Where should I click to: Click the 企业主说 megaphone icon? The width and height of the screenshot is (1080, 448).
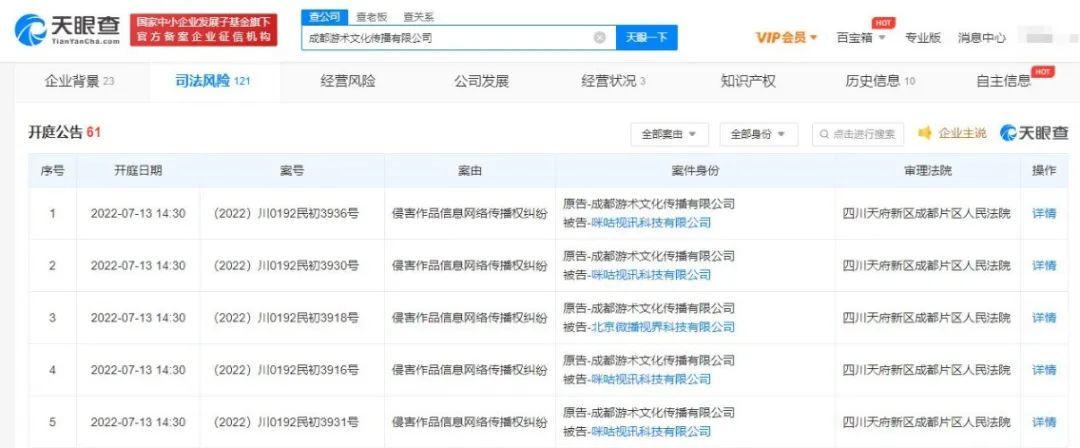pyautogui.click(x=925, y=133)
